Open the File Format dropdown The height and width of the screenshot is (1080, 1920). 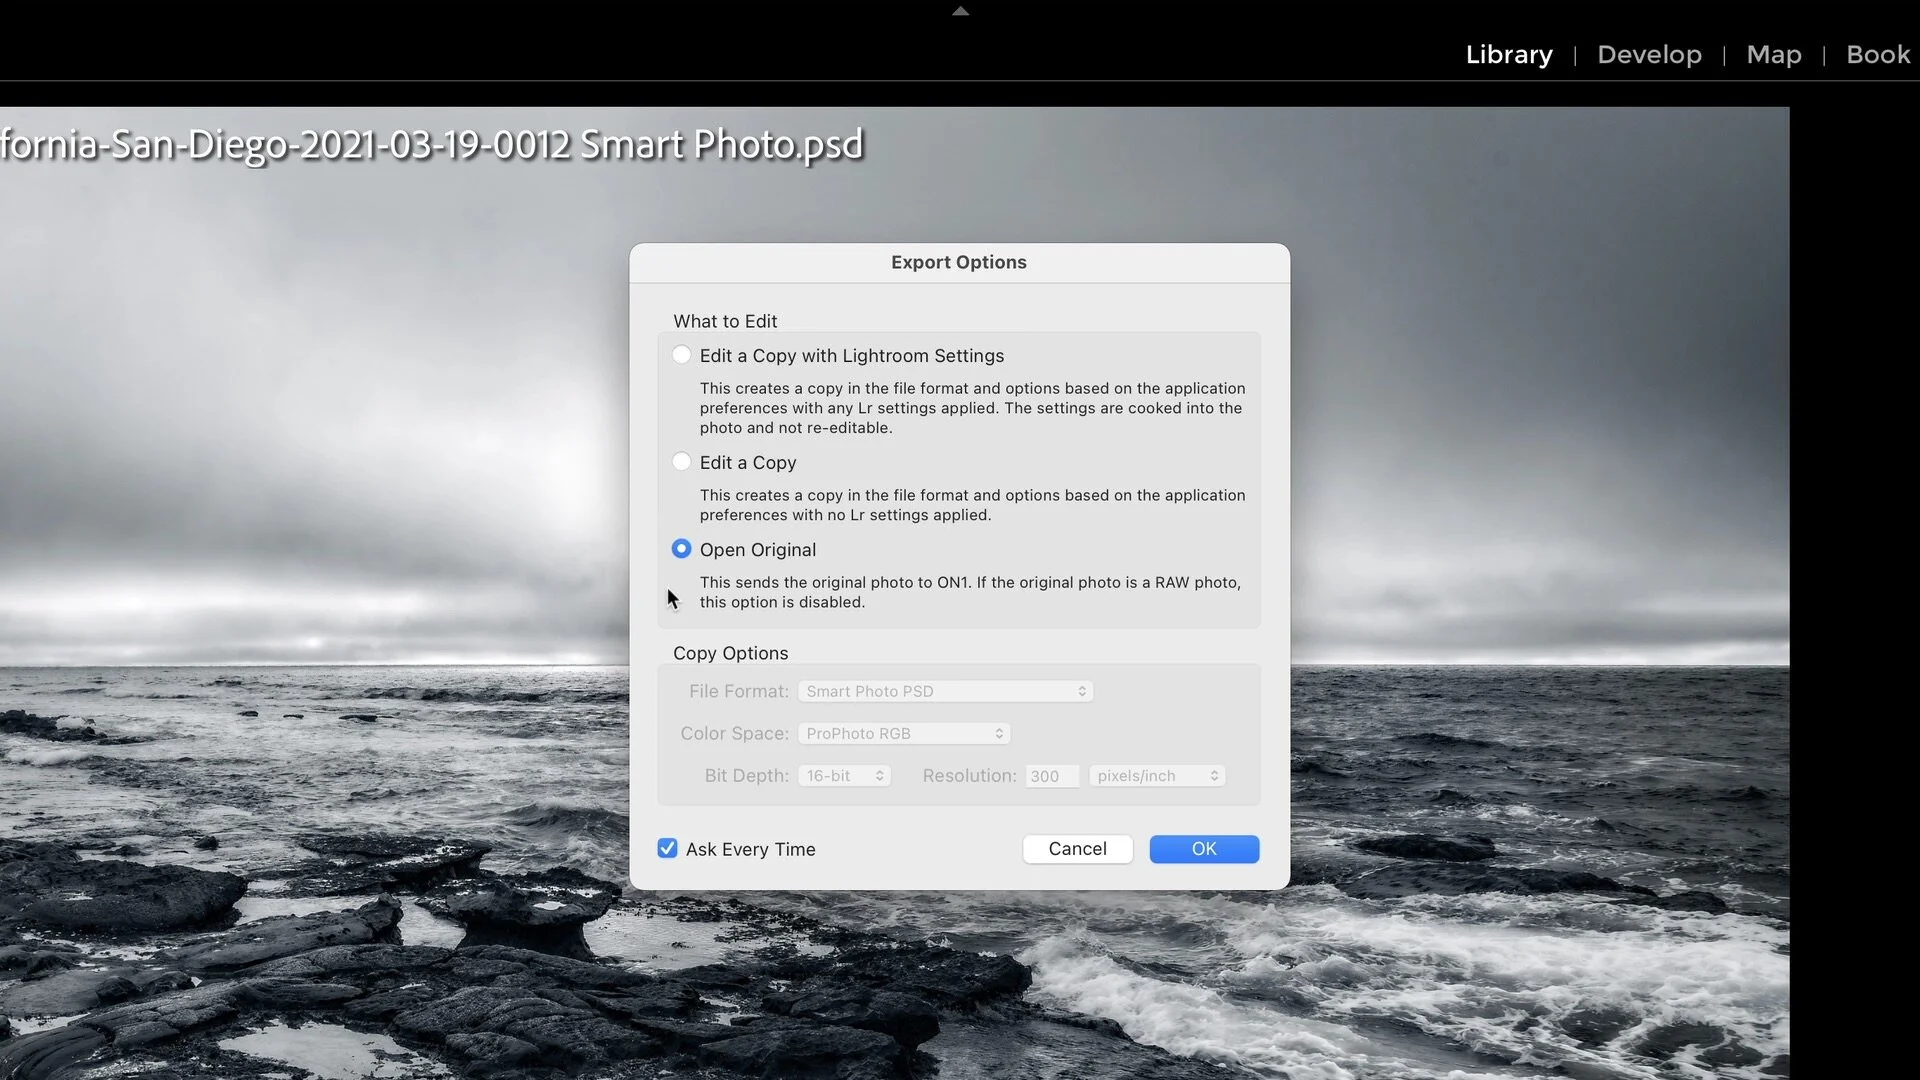(x=945, y=691)
